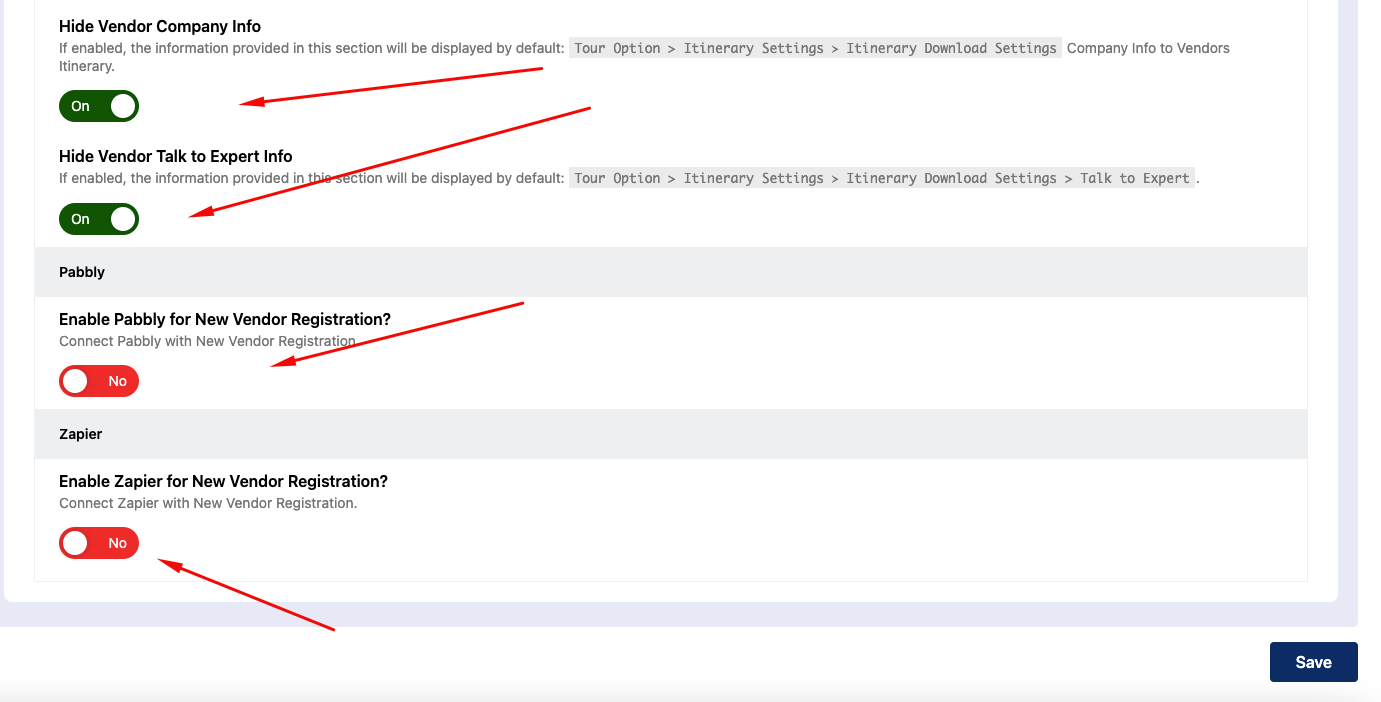Select the Zapier section header
The image size is (1381, 702).
tap(80, 434)
